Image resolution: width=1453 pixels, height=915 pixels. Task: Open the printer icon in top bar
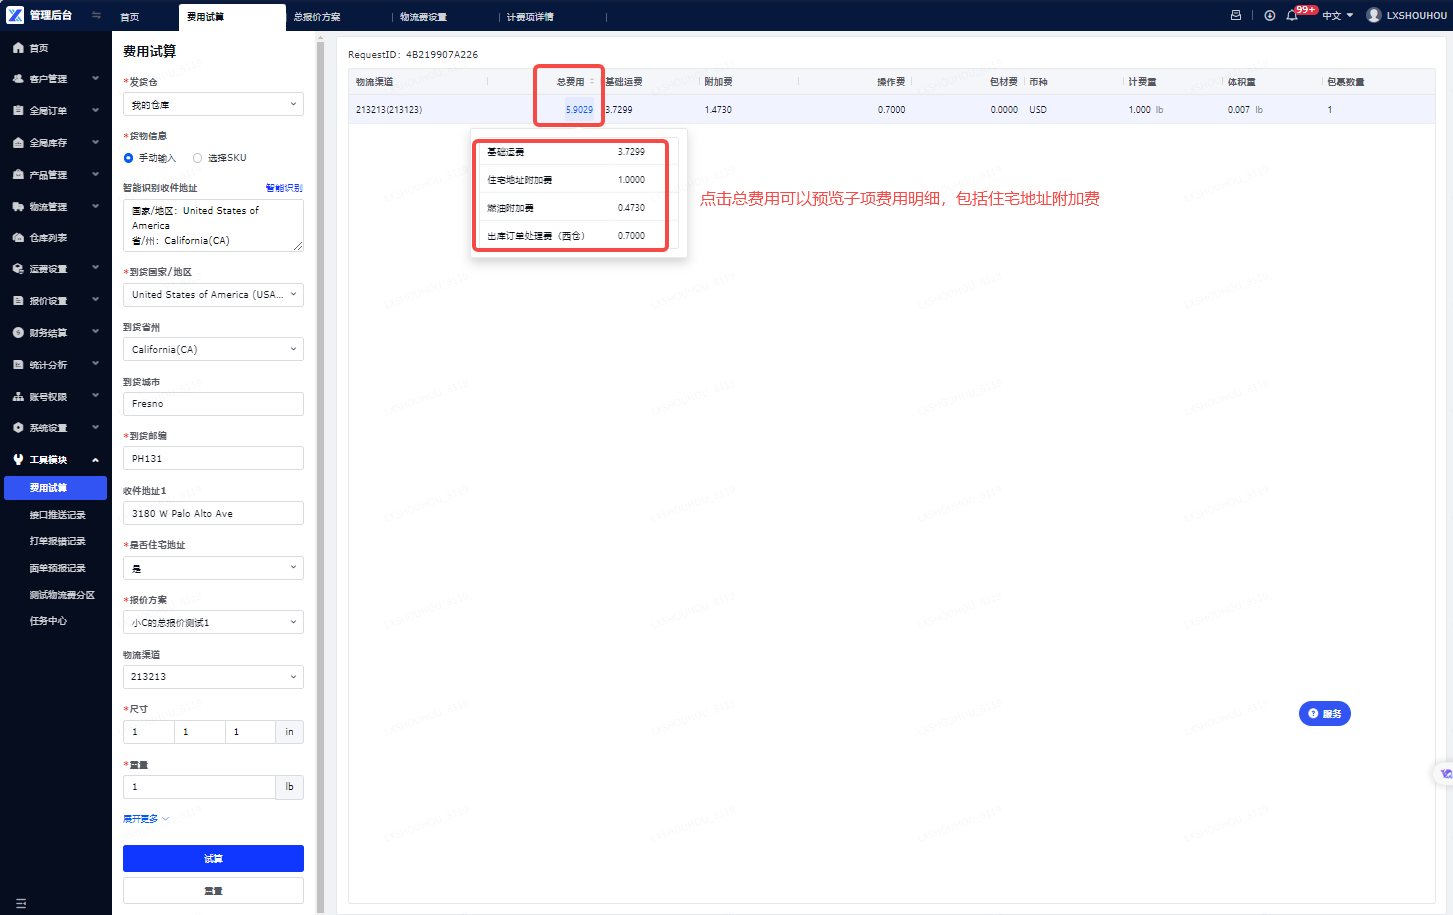pyautogui.click(x=1236, y=15)
